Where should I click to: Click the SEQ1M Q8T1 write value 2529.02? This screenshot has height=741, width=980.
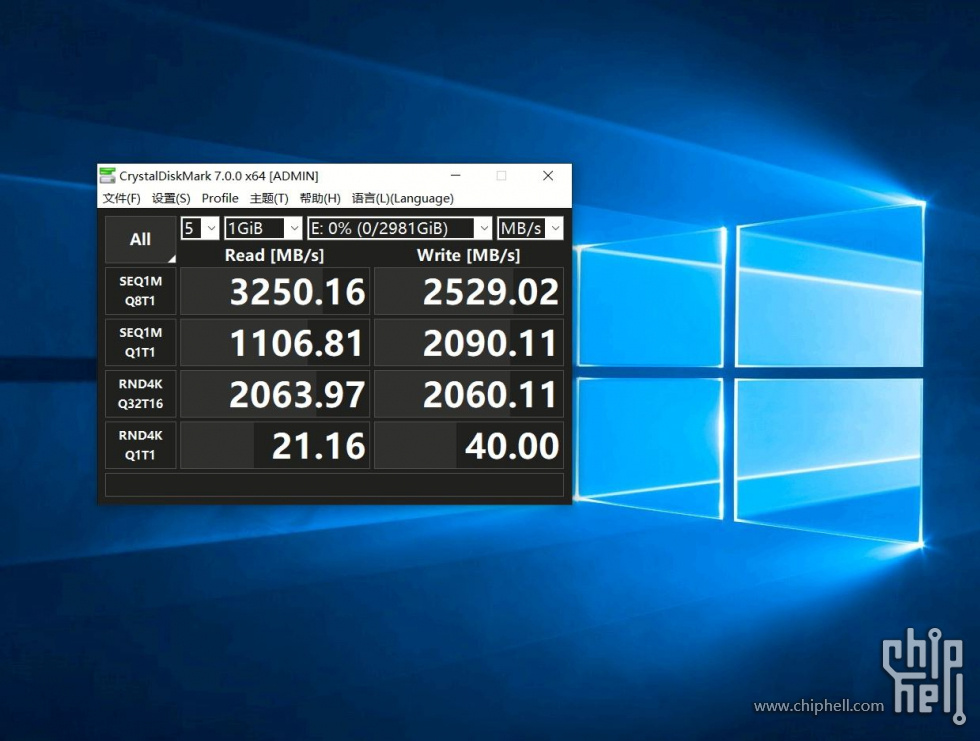[469, 291]
